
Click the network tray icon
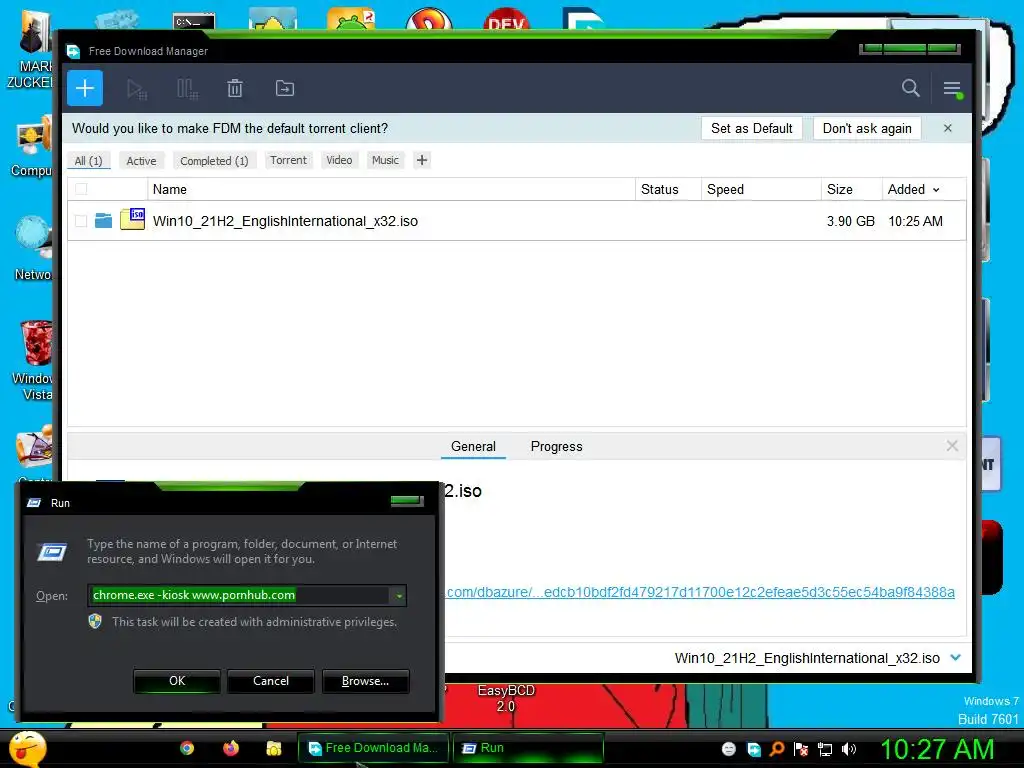(x=825, y=749)
